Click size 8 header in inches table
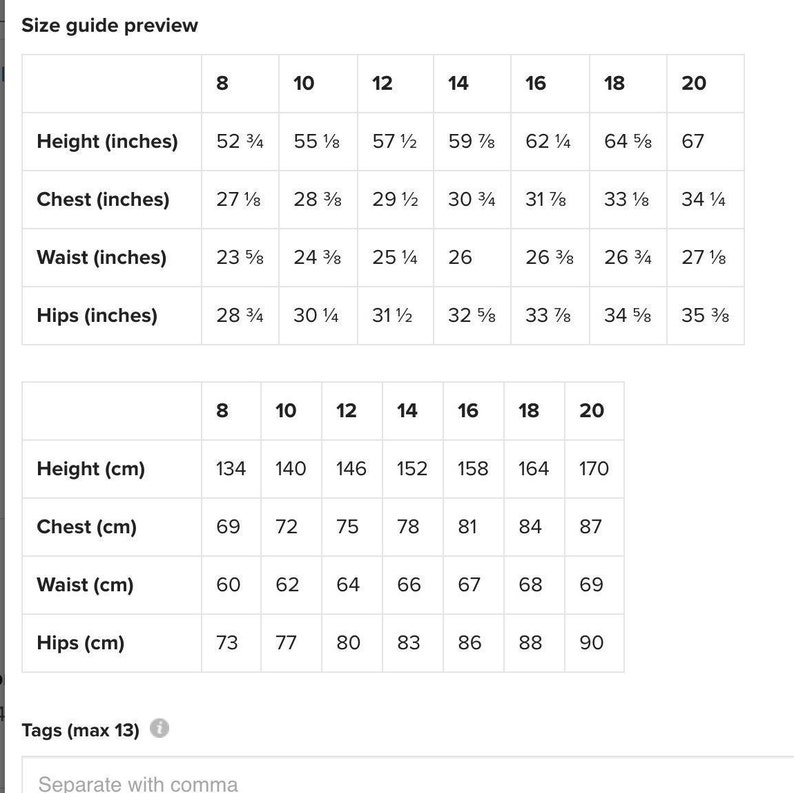The height and width of the screenshot is (793, 794). (x=222, y=83)
